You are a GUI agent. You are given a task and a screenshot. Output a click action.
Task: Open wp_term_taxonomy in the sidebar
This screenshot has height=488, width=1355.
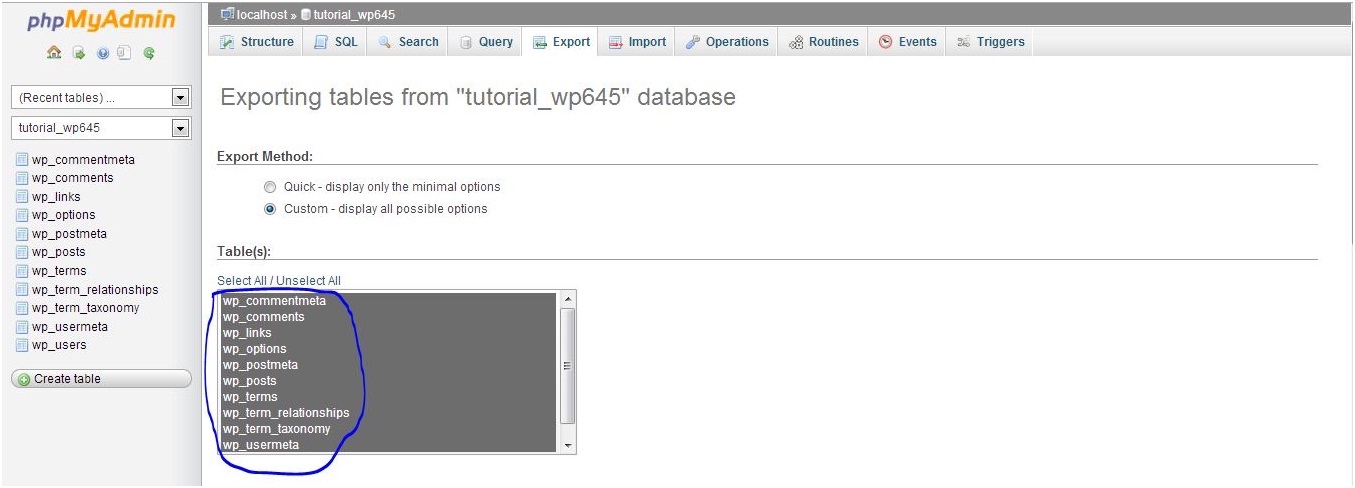[85, 308]
